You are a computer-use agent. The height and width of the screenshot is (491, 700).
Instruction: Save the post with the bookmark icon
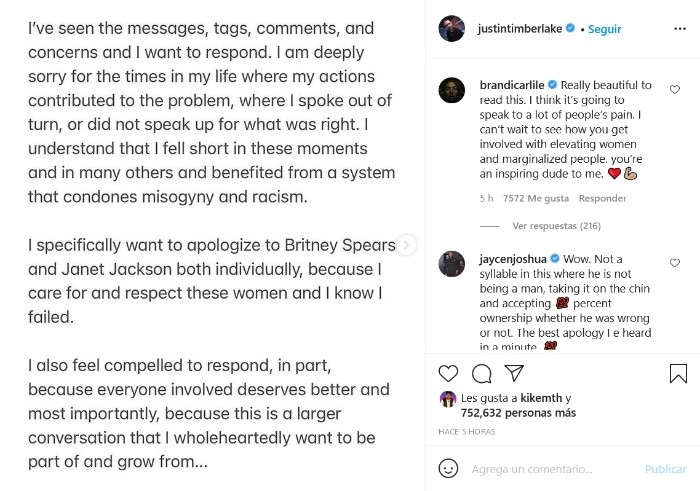pos(678,374)
